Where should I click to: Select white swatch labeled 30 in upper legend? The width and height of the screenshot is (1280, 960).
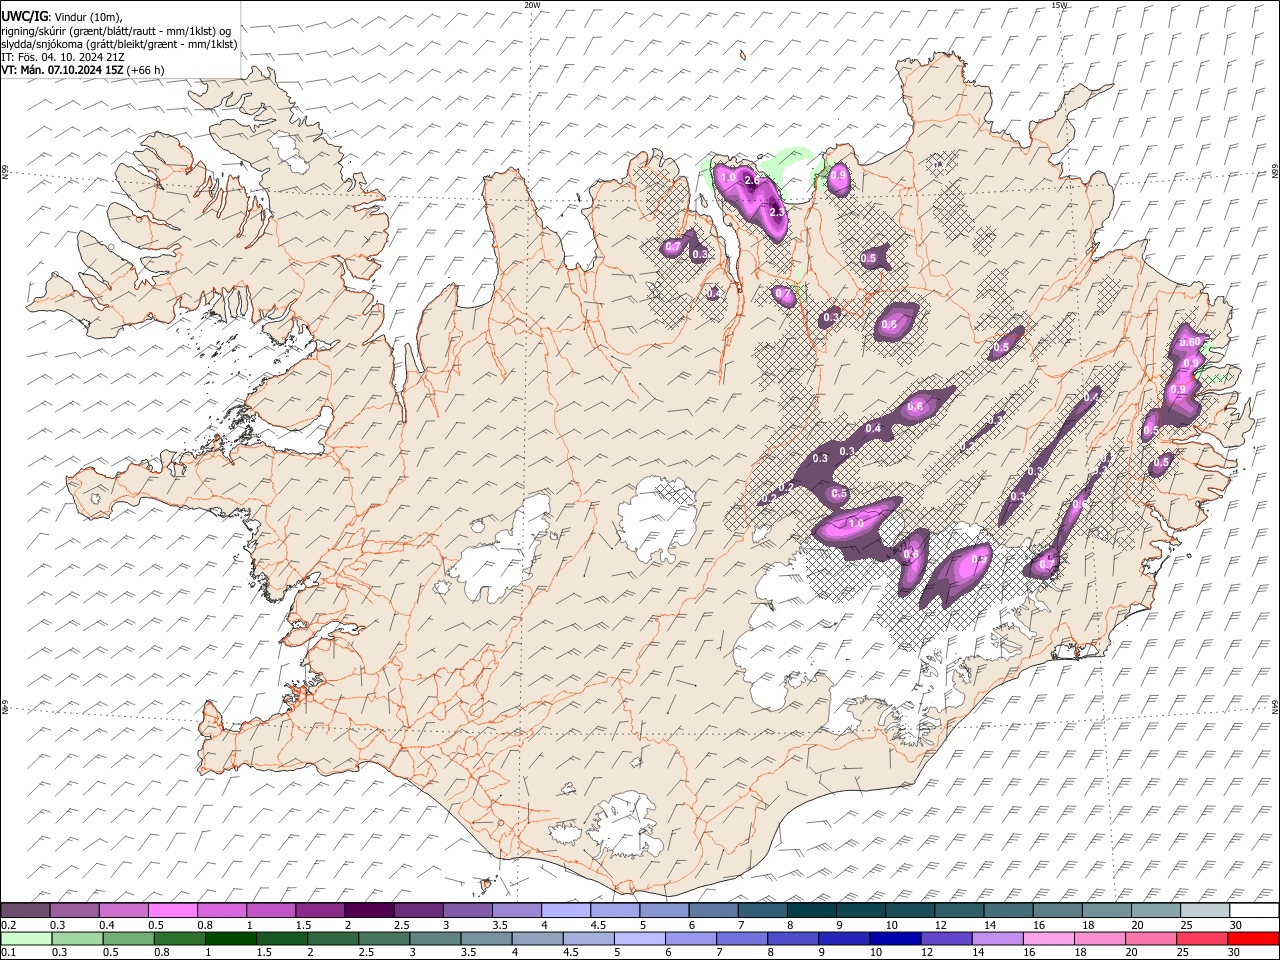coord(1253,911)
